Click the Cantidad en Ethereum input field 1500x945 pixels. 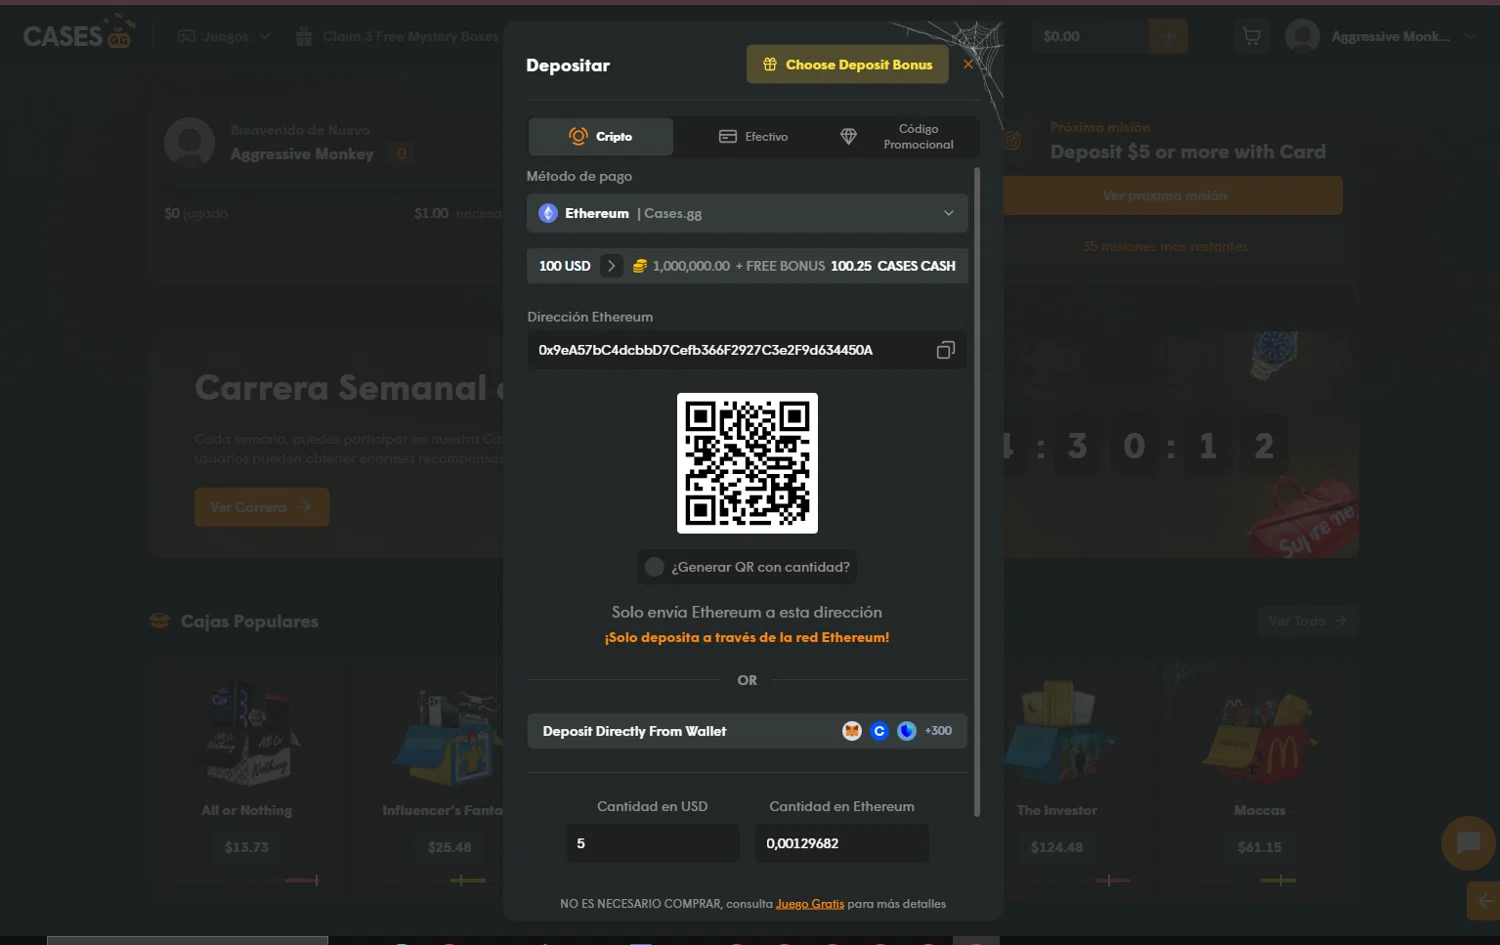pyautogui.click(x=841, y=843)
